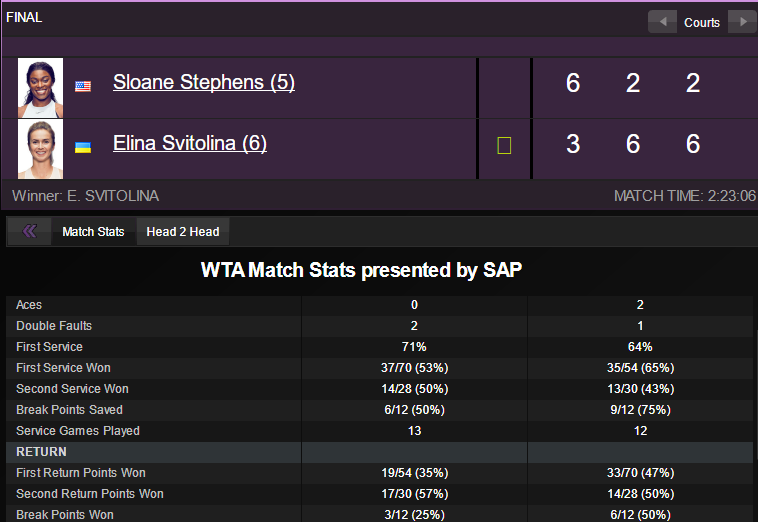Click the next court right arrow
Image resolution: width=758 pixels, height=522 pixels.
(x=741, y=22)
